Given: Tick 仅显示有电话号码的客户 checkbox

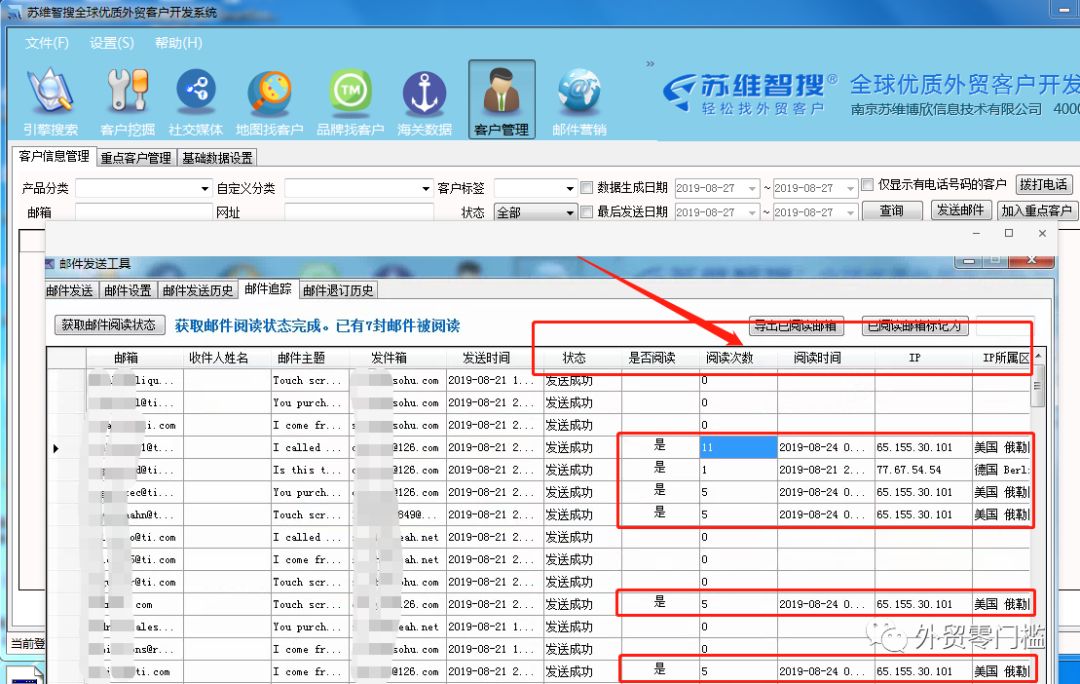Looking at the screenshot, I should (868, 185).
